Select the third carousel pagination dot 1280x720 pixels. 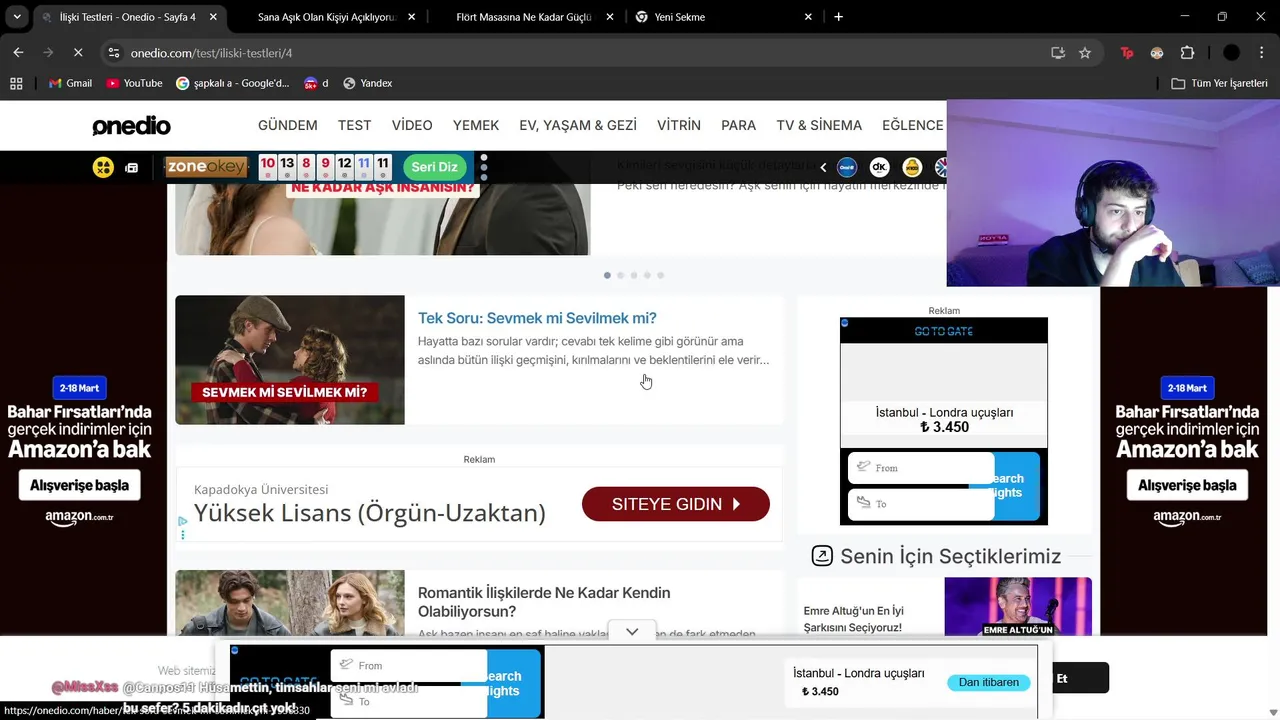click(x=633, y=275)
